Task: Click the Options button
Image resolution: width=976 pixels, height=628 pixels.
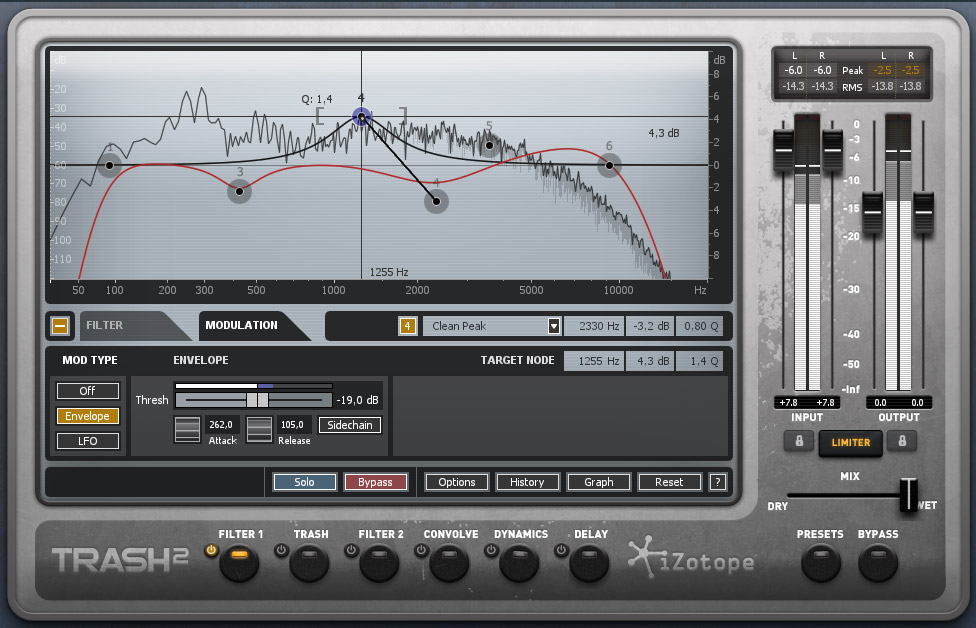Action: pyautogui.click(x=456, y=482)
